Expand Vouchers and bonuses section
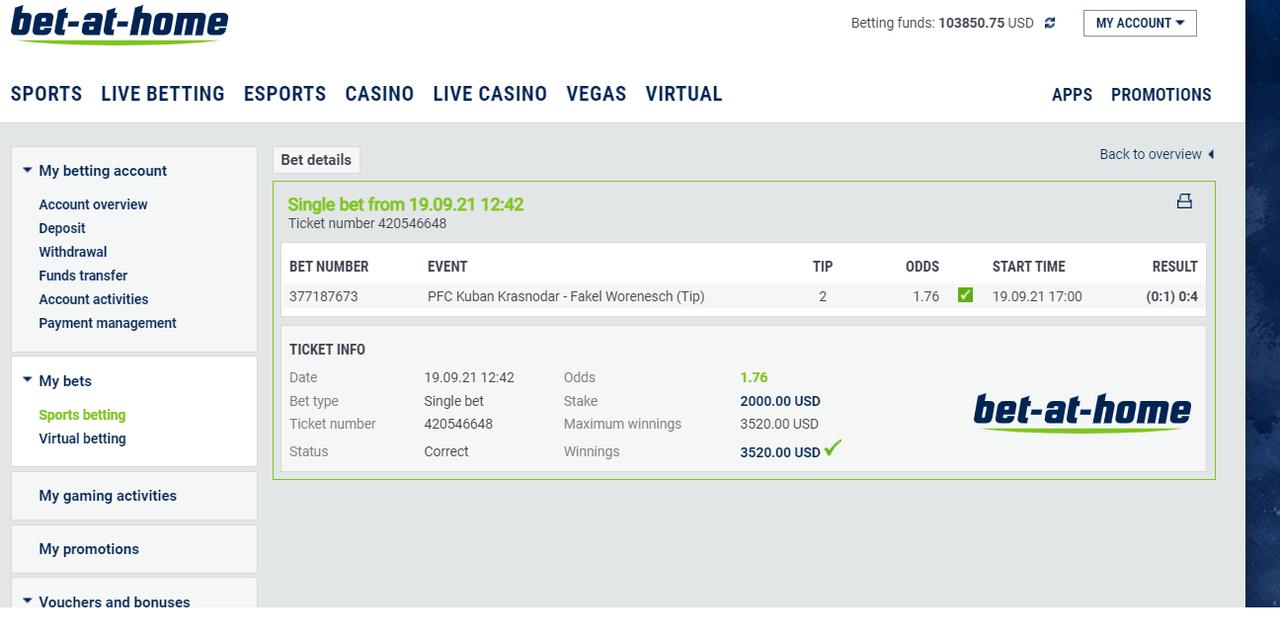Viewport: 1280px width, 640px height. click(27, 601)
